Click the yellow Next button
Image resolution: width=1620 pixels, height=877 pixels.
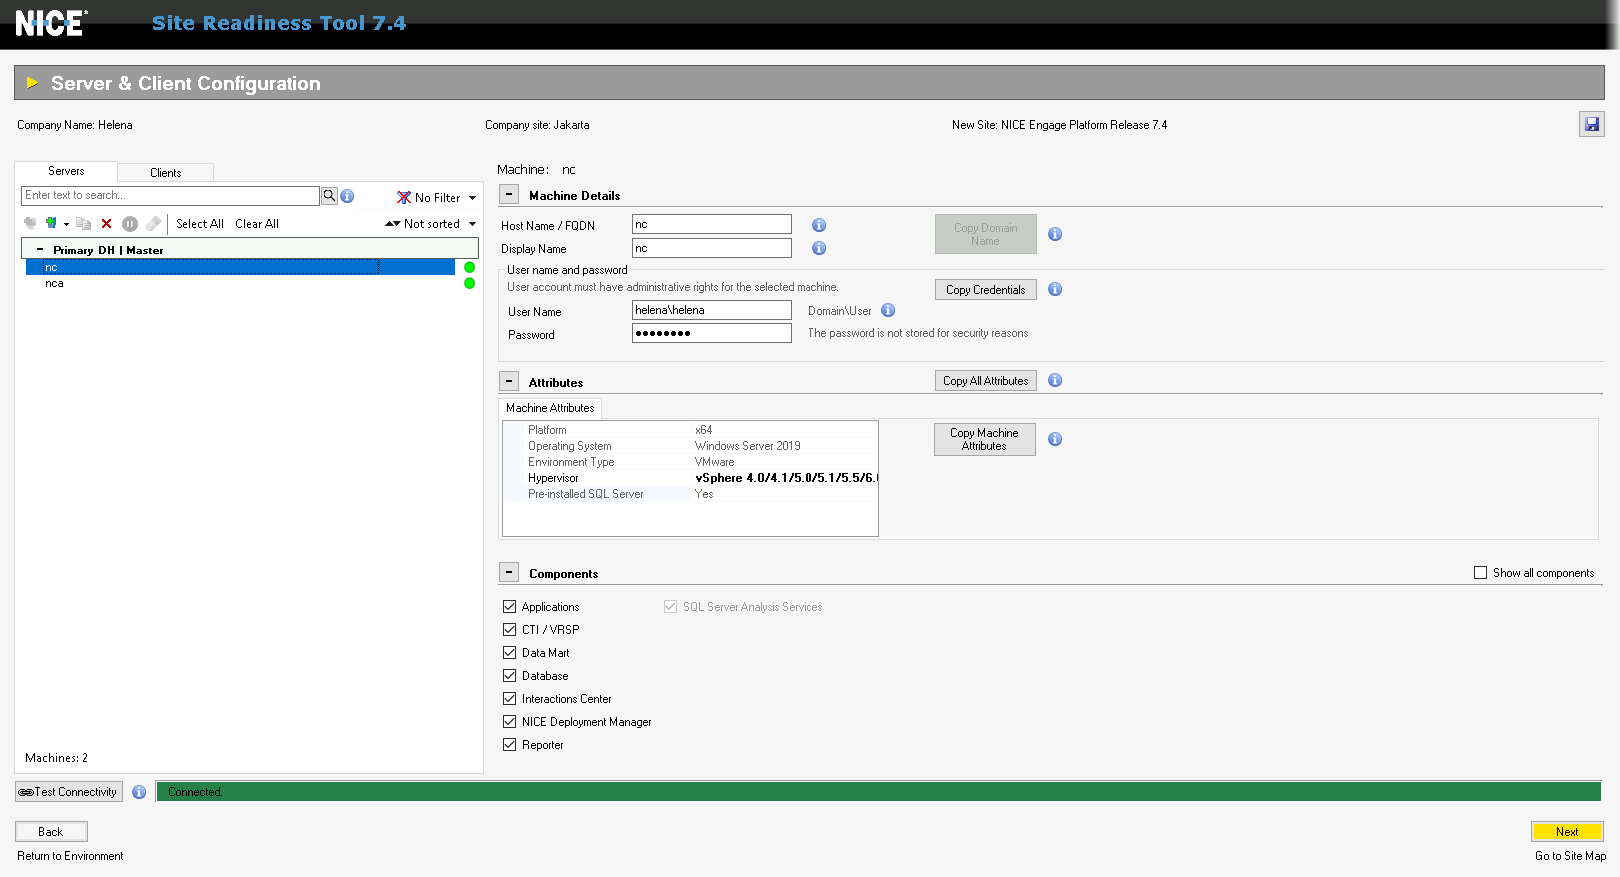click(x=1566, y=832)
